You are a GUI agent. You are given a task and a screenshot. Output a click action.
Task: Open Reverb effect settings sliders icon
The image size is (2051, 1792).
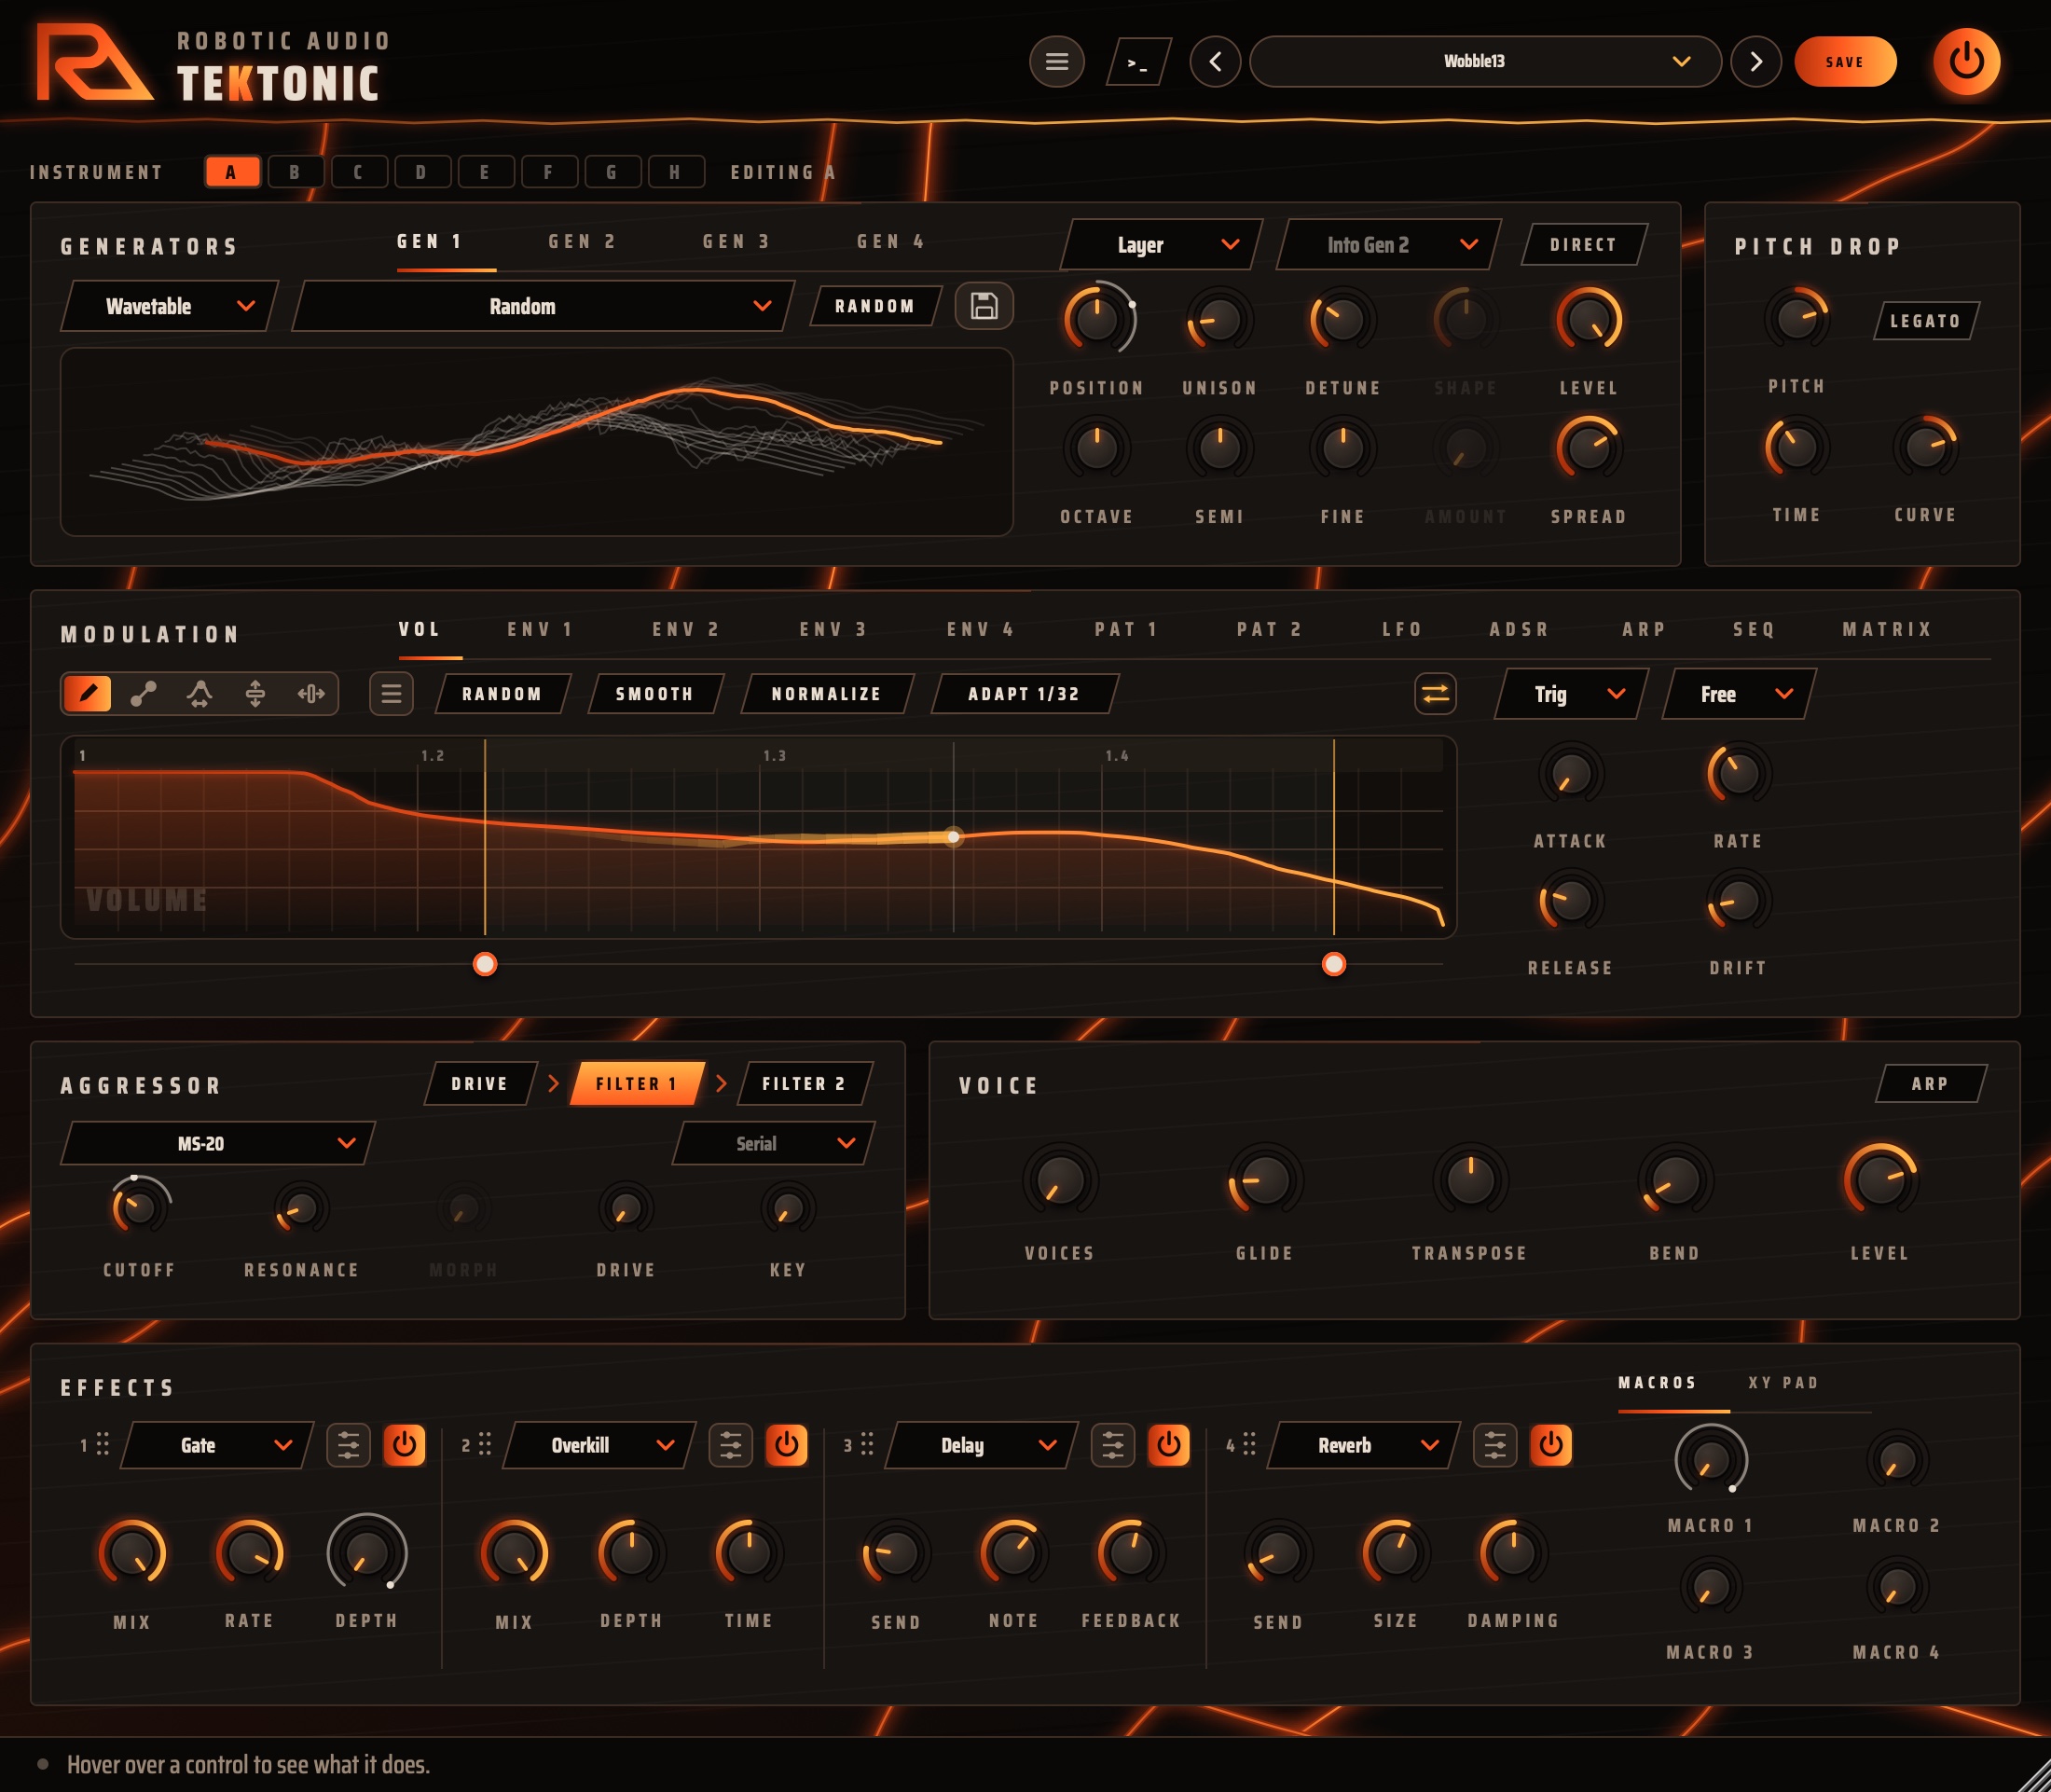pyautogui.click(x=1495, y=1445)
